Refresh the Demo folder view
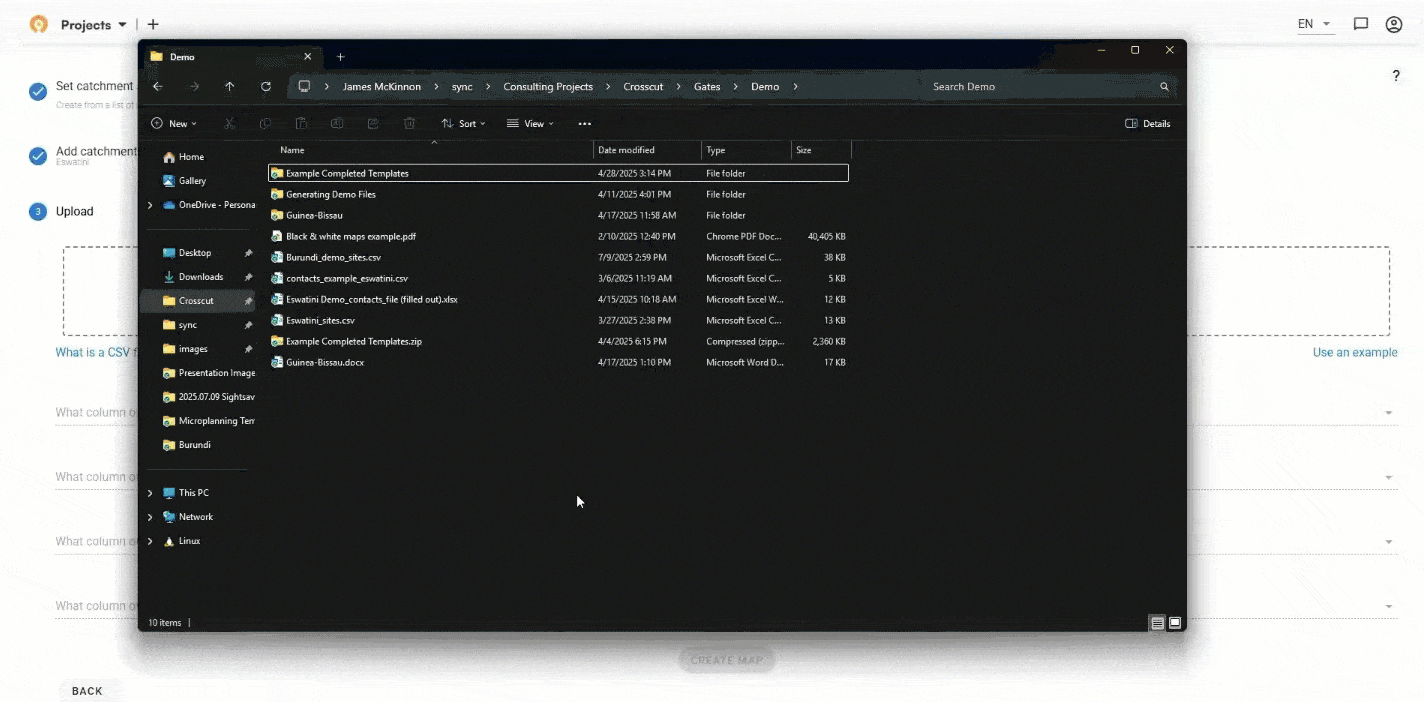The image size is (1424, 702). (266, 87)
